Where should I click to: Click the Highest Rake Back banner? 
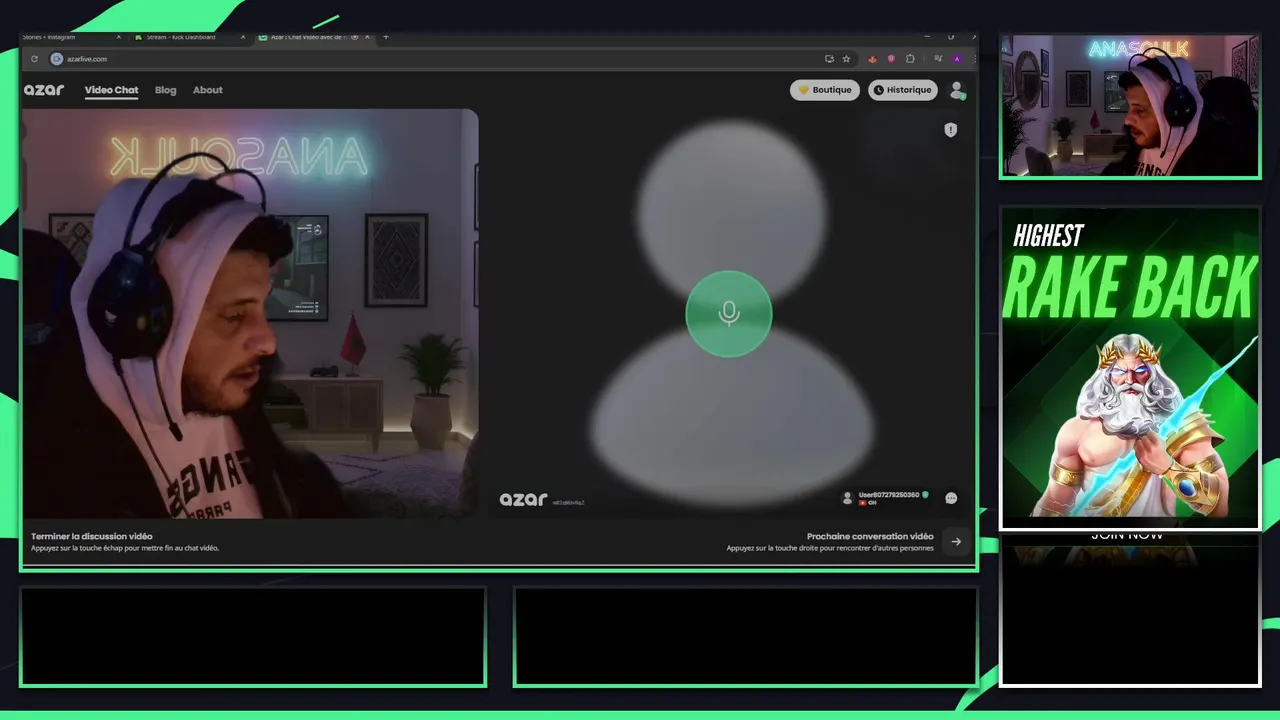tap(1130, 368)
